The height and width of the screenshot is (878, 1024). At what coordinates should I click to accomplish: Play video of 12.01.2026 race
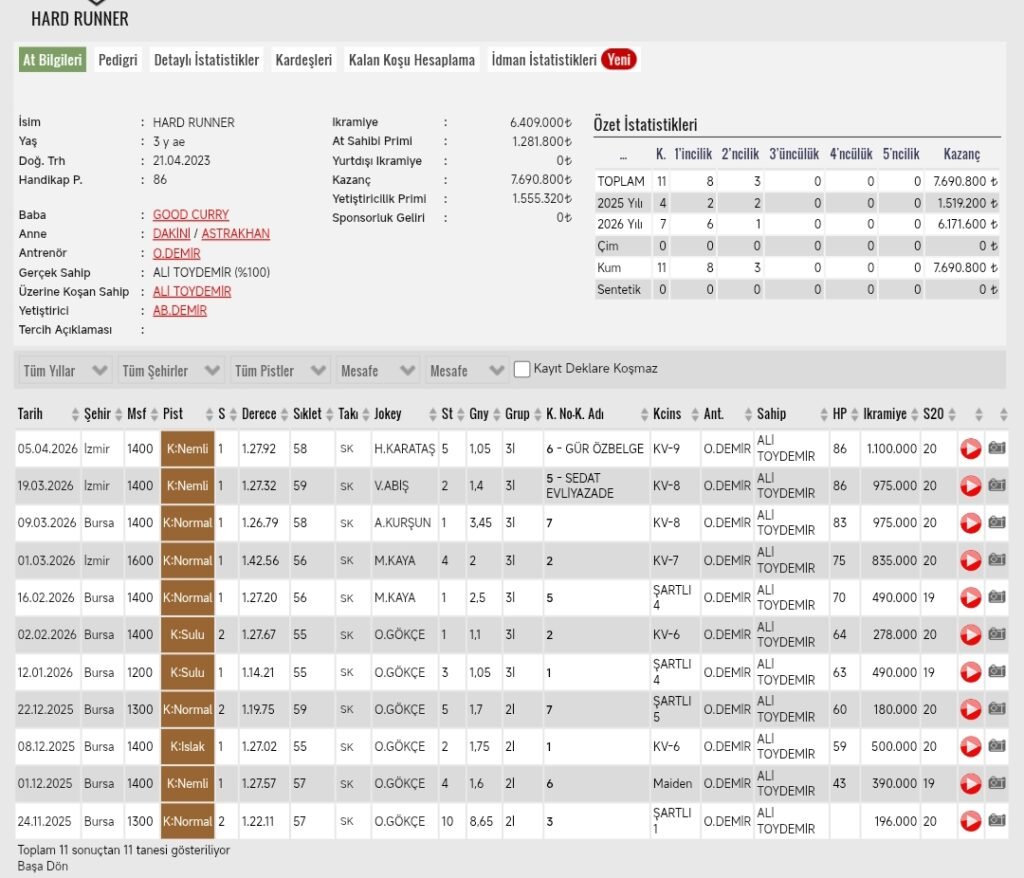click(x=970, y=672)
